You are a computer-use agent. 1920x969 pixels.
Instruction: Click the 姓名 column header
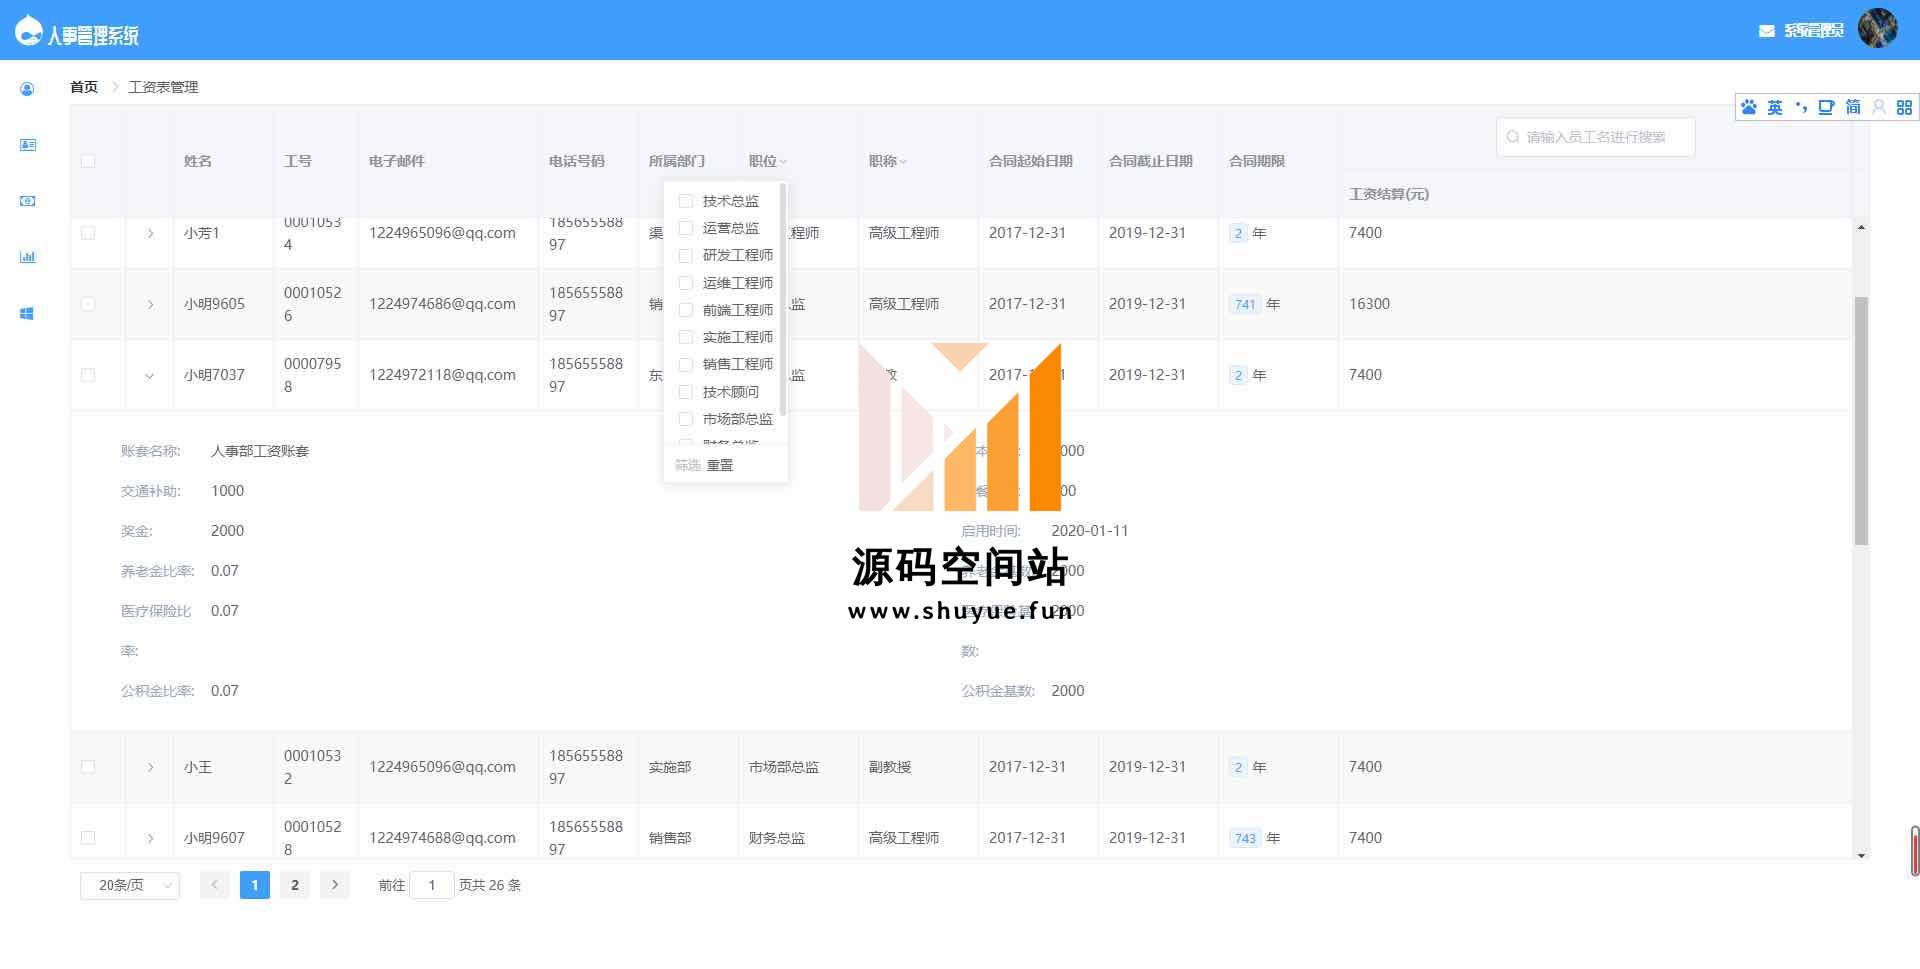point(198,161)
